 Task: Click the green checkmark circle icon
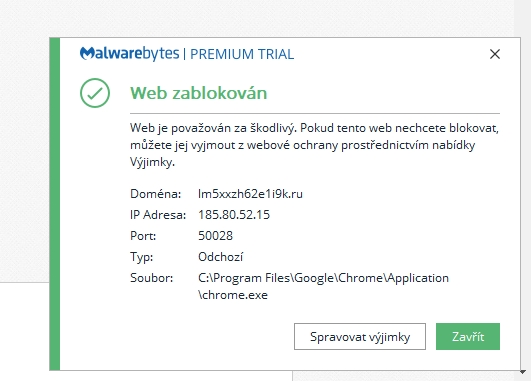(x=95, y=93)
